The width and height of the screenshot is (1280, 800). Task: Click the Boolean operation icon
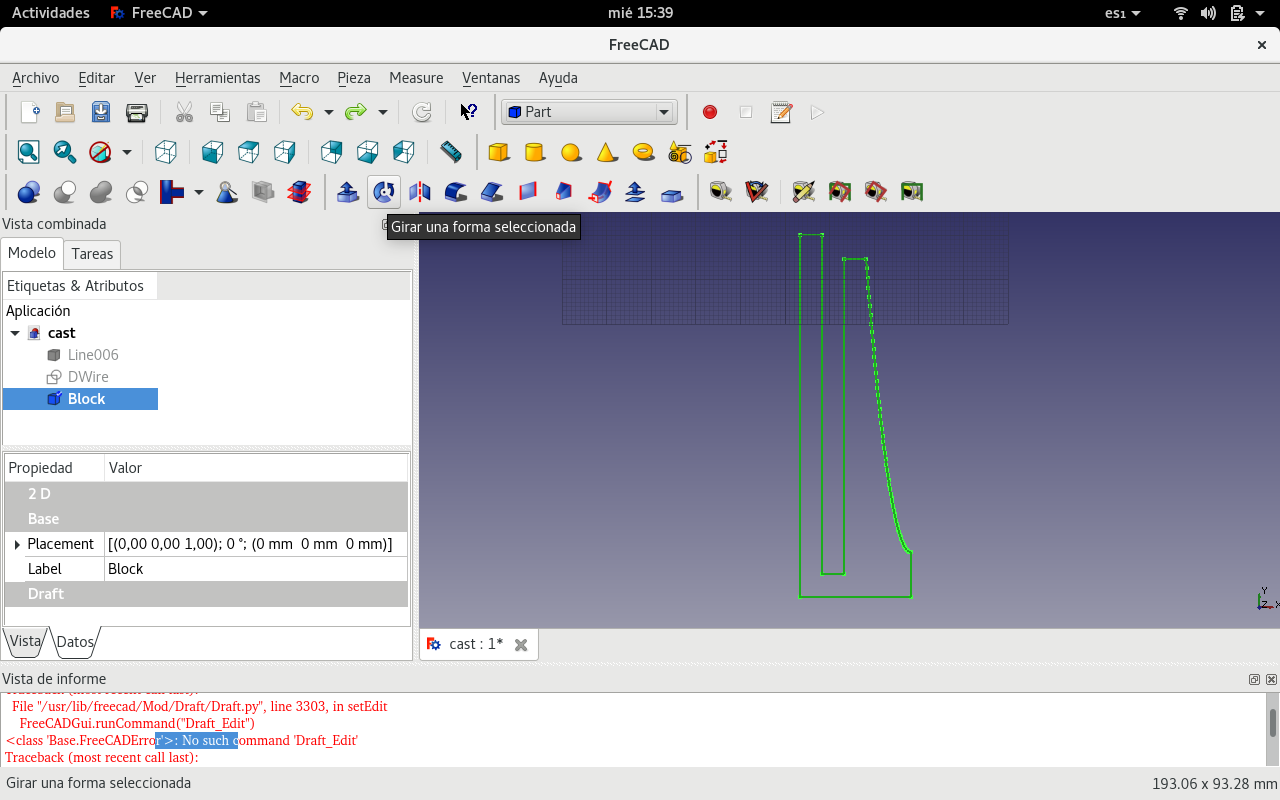29,191
